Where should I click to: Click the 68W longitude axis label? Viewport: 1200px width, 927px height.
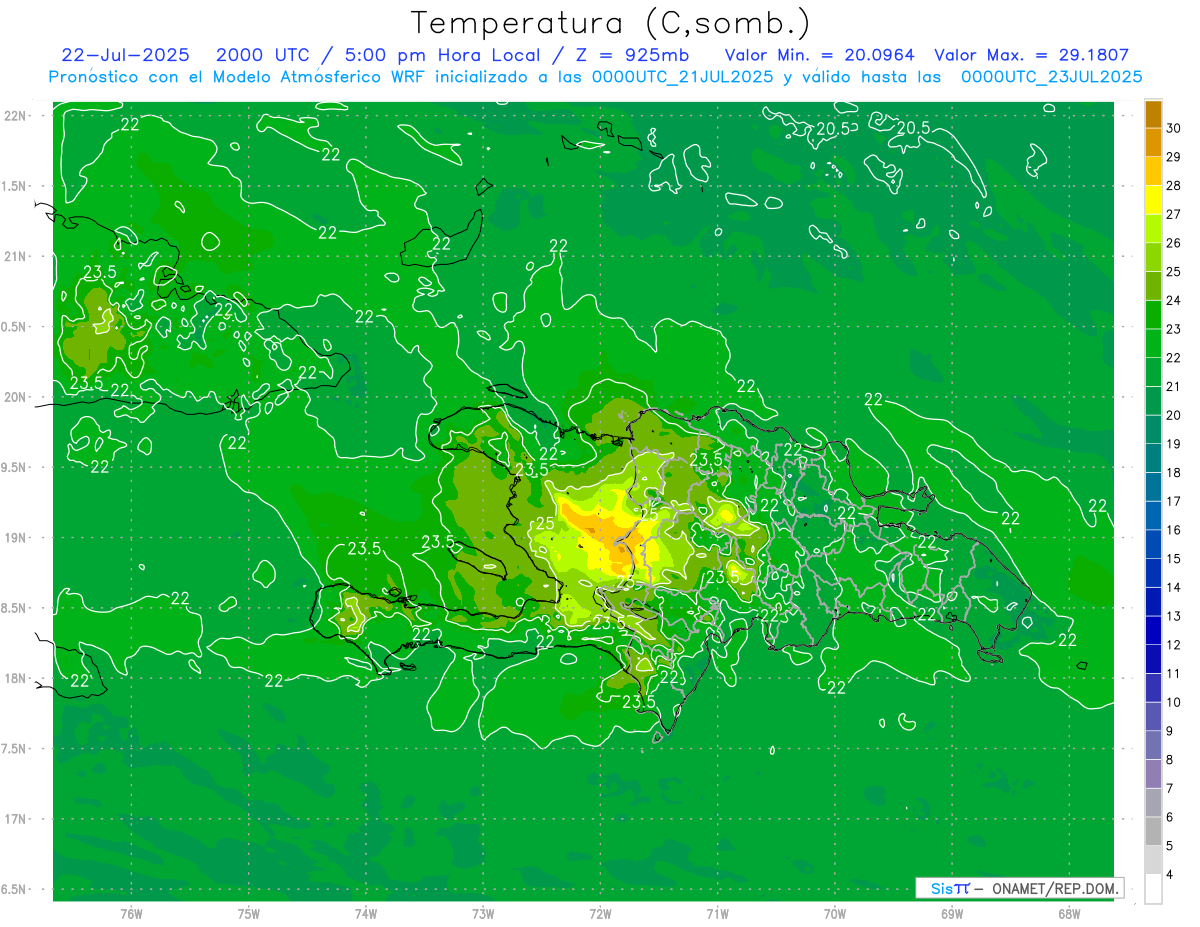1068,913
